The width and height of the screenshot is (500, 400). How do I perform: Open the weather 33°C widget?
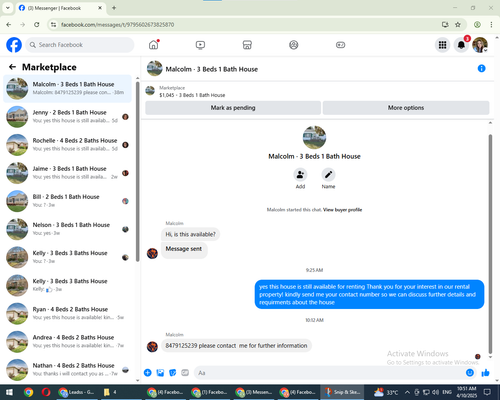tap(386, 392)
